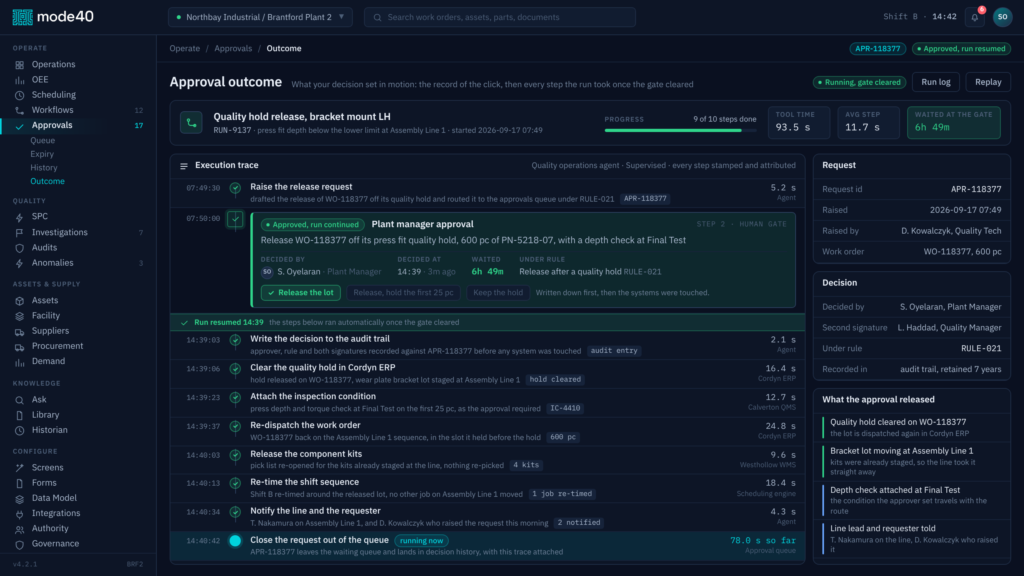Click the Demand chart icon
1024x576 pixels.
tap(20, 361)
